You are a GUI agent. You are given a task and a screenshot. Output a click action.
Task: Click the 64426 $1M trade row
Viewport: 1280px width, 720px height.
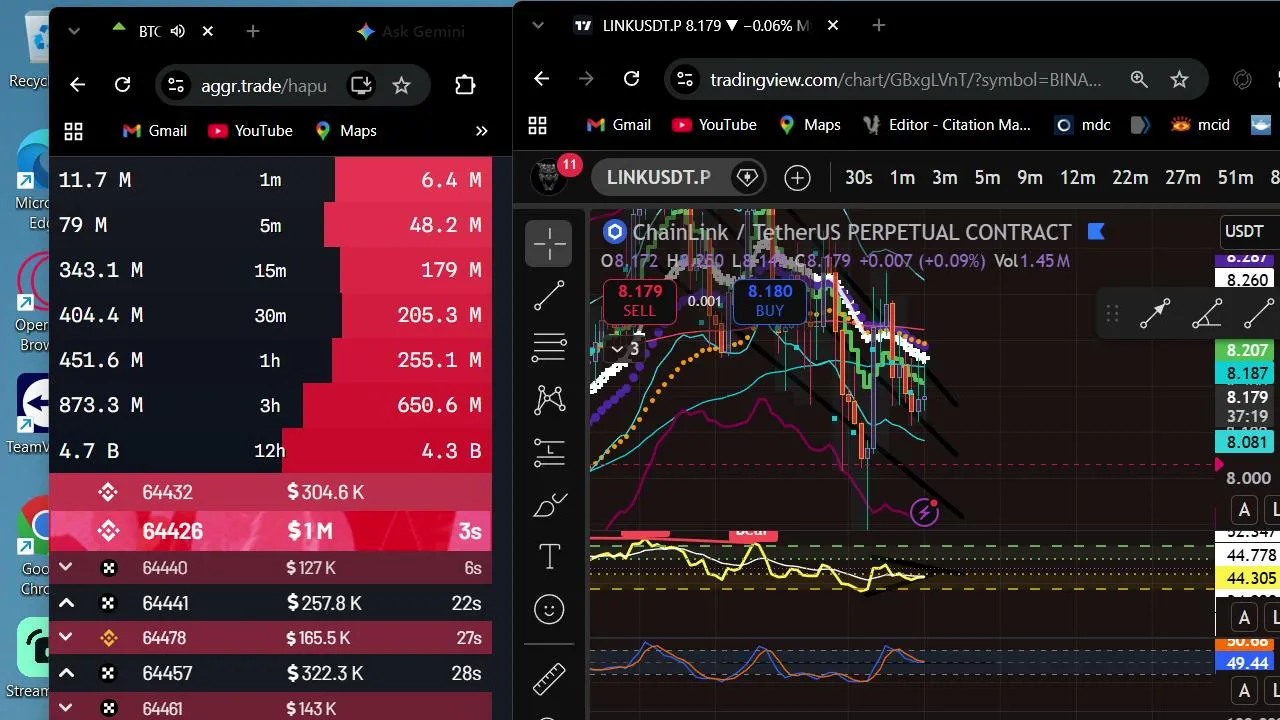[270, 531]
